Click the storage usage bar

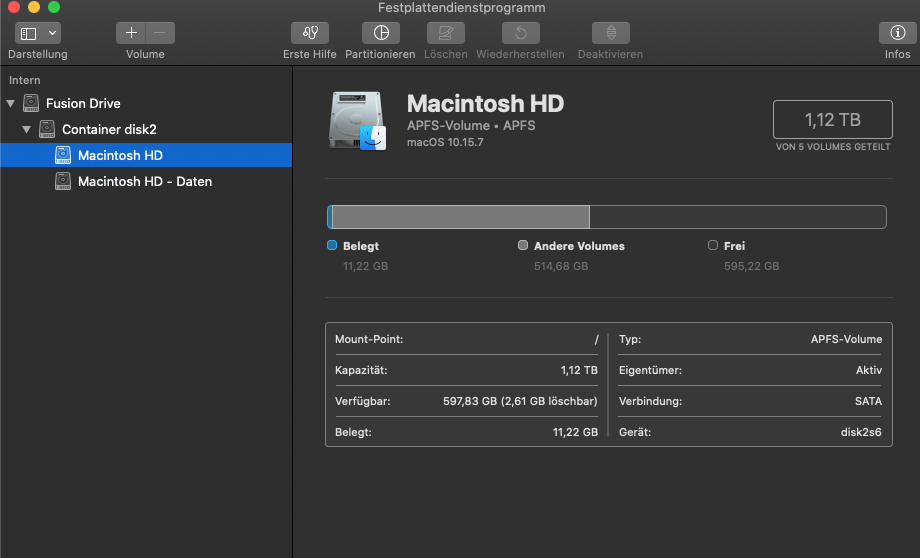coord(606,217)
